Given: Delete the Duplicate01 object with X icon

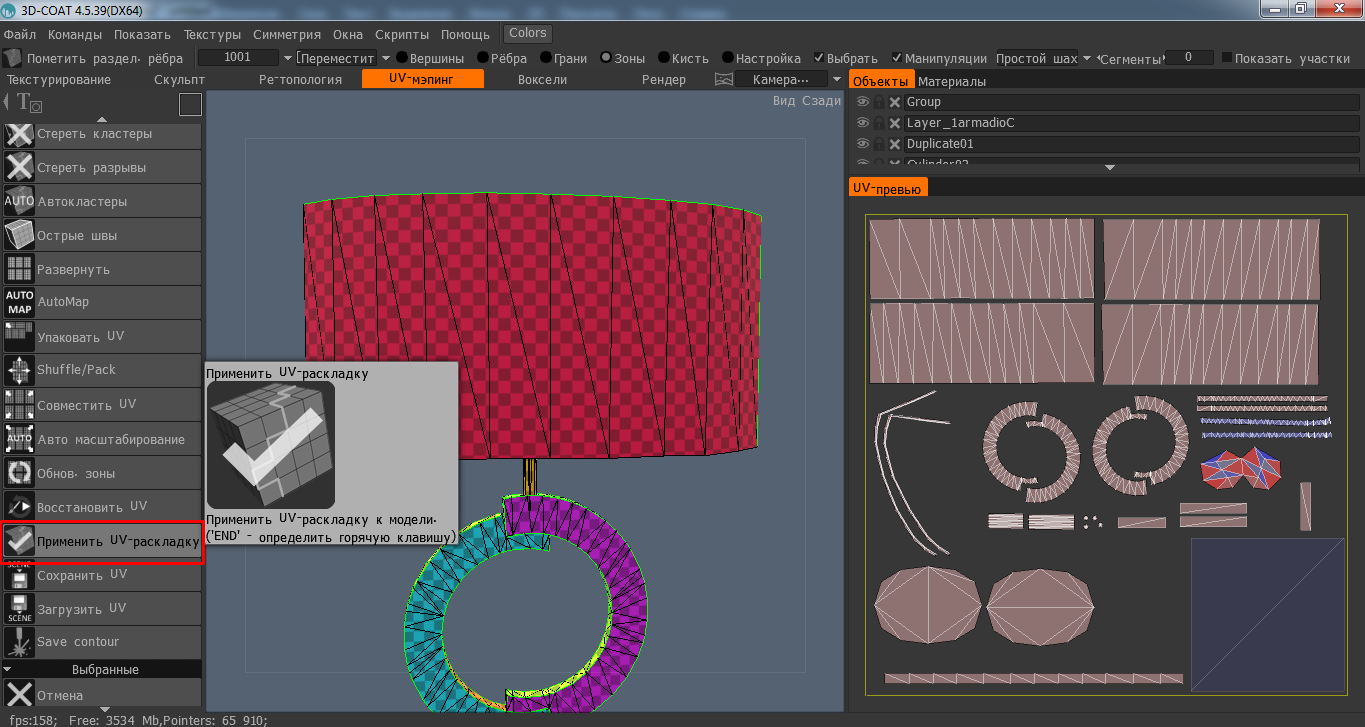Looking at the screenshot, I should coord(895,144).
